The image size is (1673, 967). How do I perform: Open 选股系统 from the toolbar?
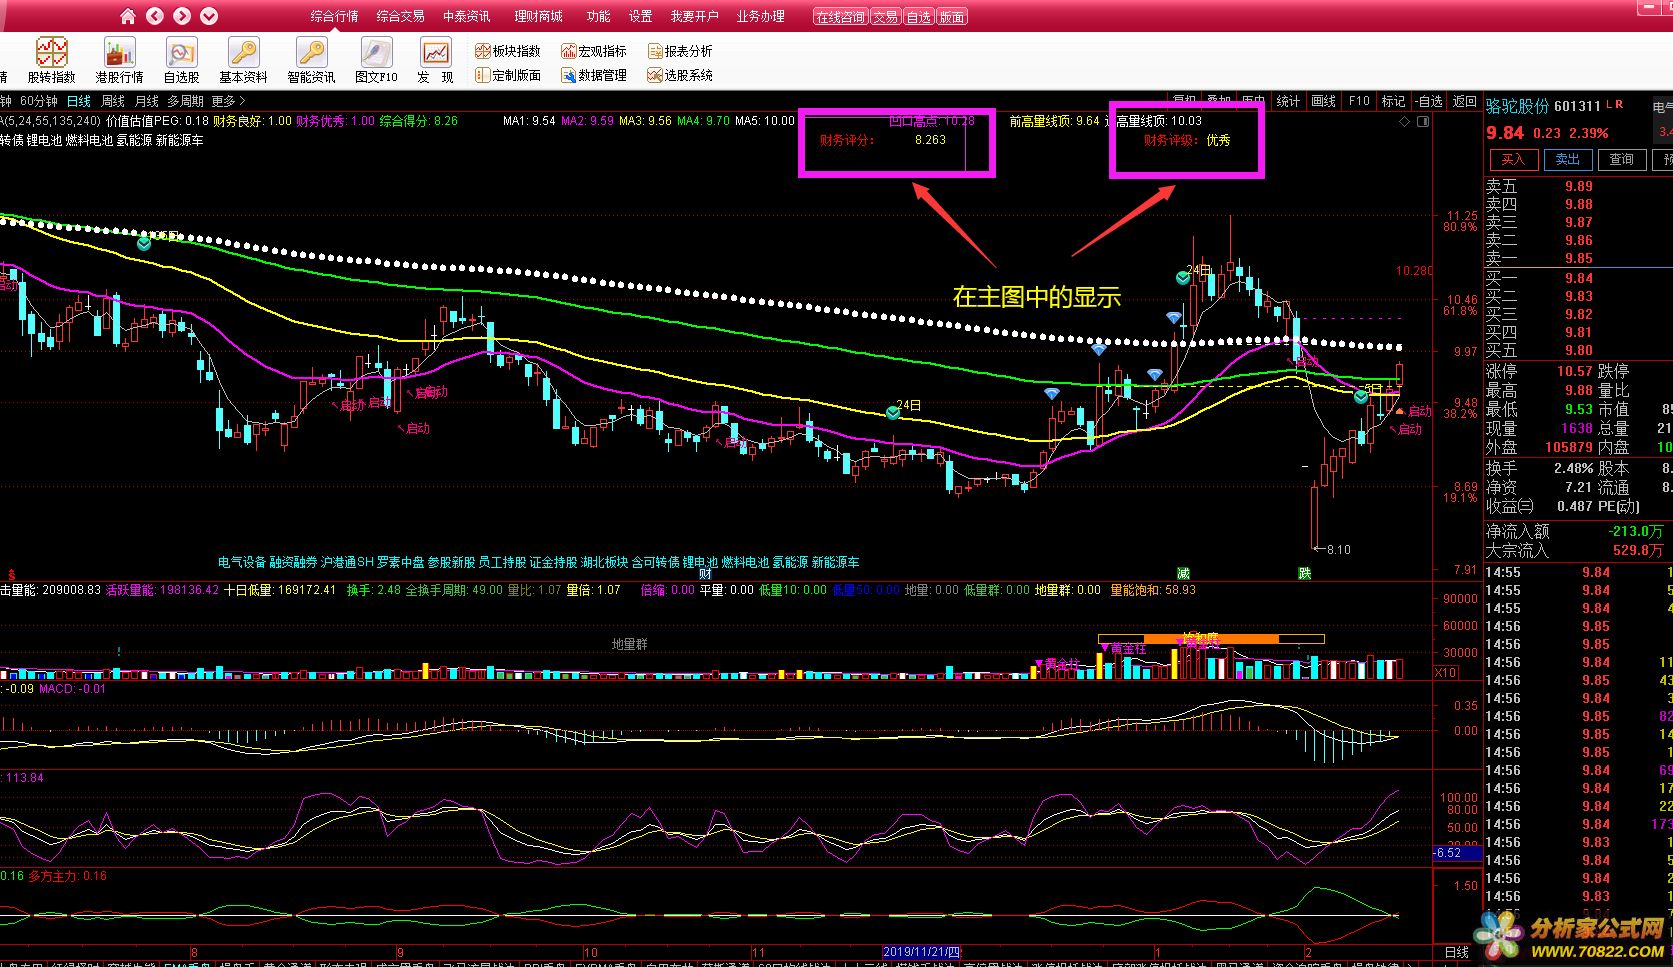pyautogui.click(x=680, y=75)
